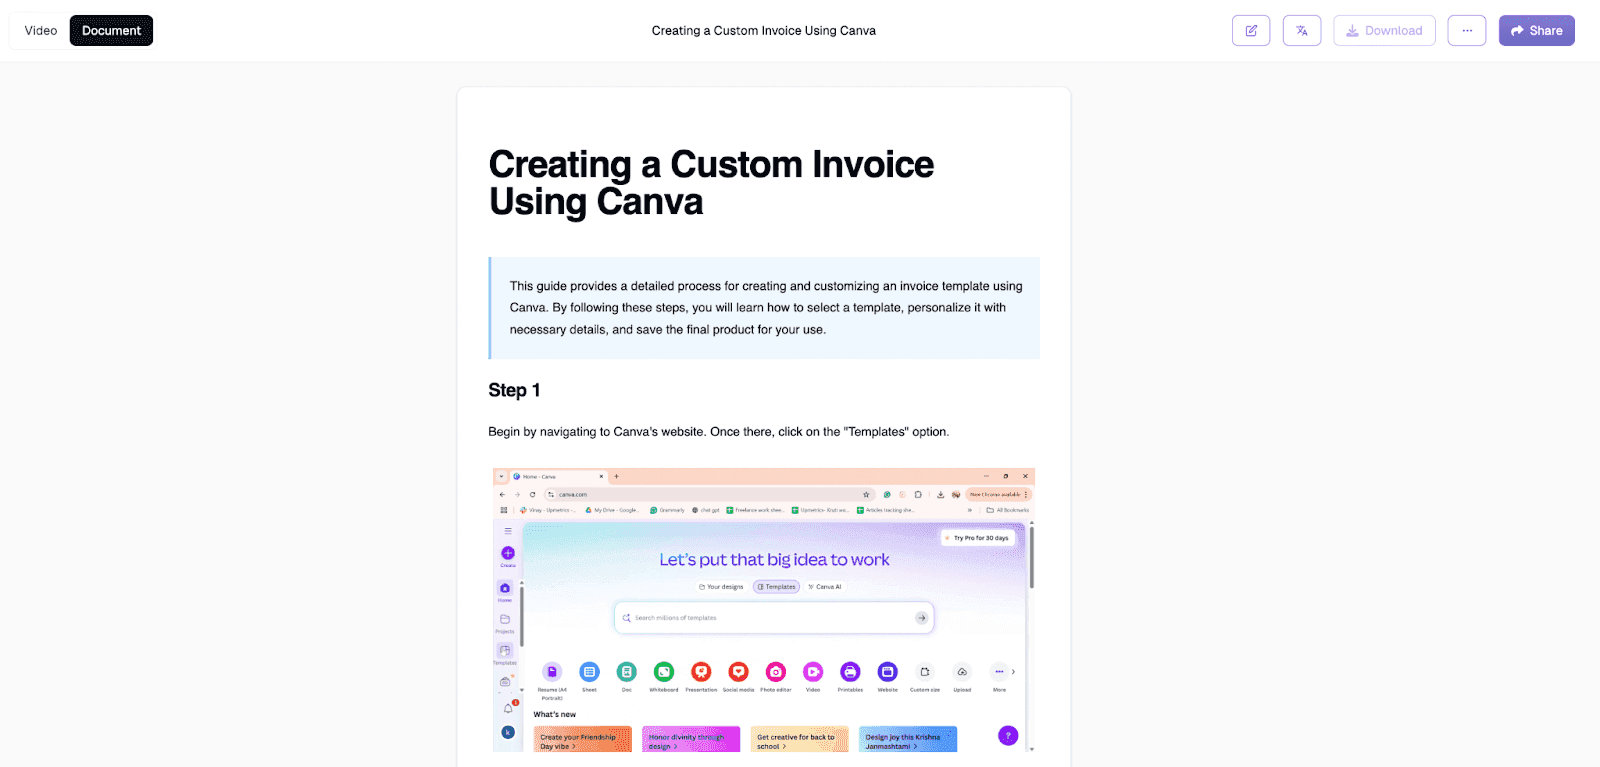Click the blue guide summary paragraph
1600x767 pixels.
[x=764, y=308]
